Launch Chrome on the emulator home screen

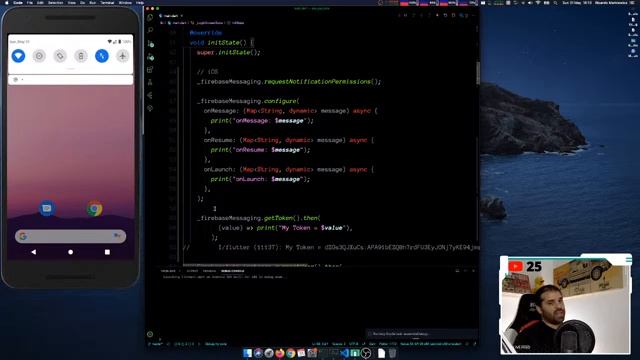point(94,209)
